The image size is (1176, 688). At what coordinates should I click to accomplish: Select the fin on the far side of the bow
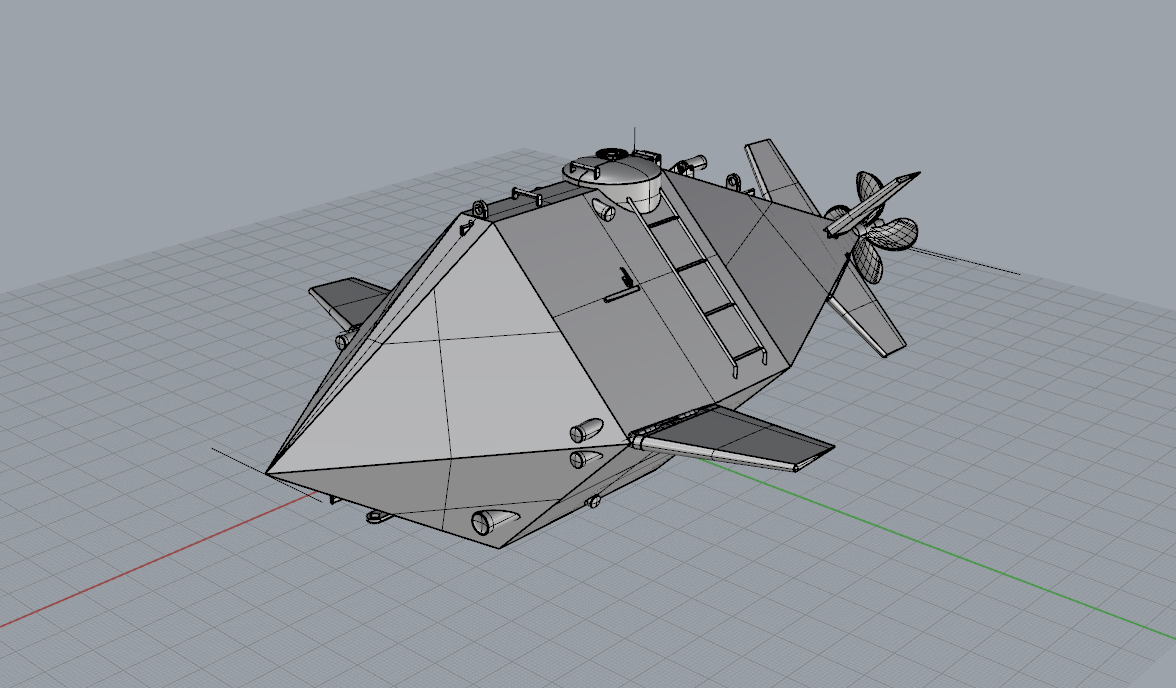[x=350, y=302]
